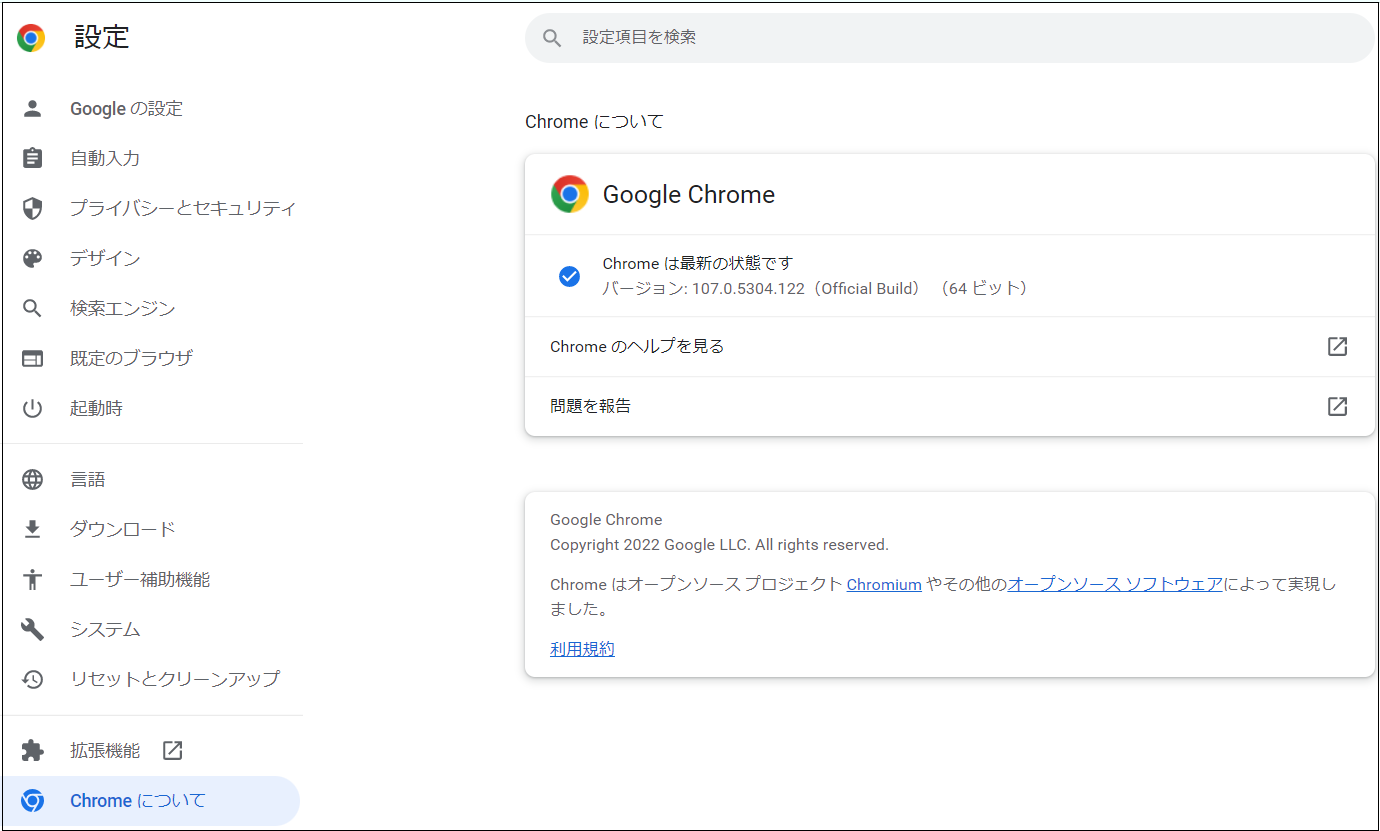Open 既定のブラウザ settings section
Image resolution: width=1380 pixels, height=831 pixels.
pyautogui.click(x=131, y=358)
